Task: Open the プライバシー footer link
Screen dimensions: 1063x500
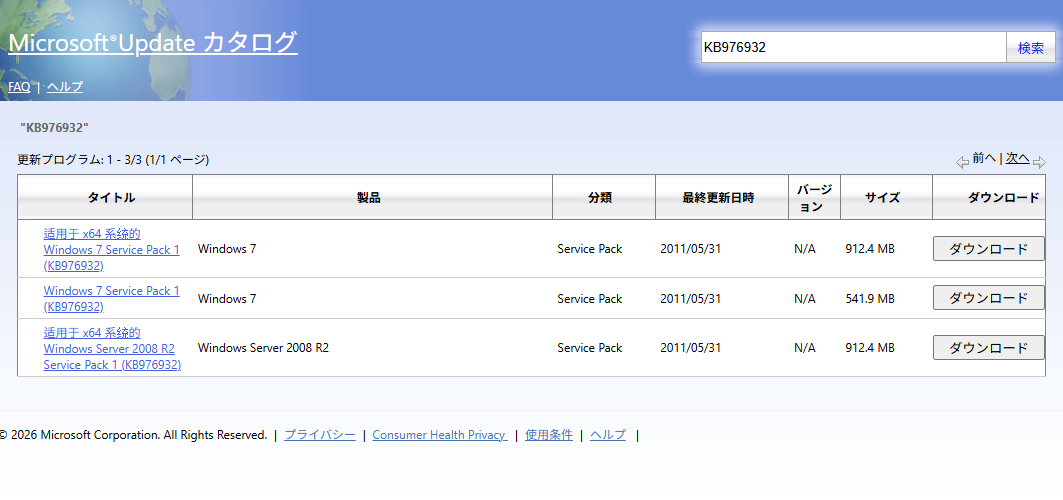Action: click(x=319, y=435)
